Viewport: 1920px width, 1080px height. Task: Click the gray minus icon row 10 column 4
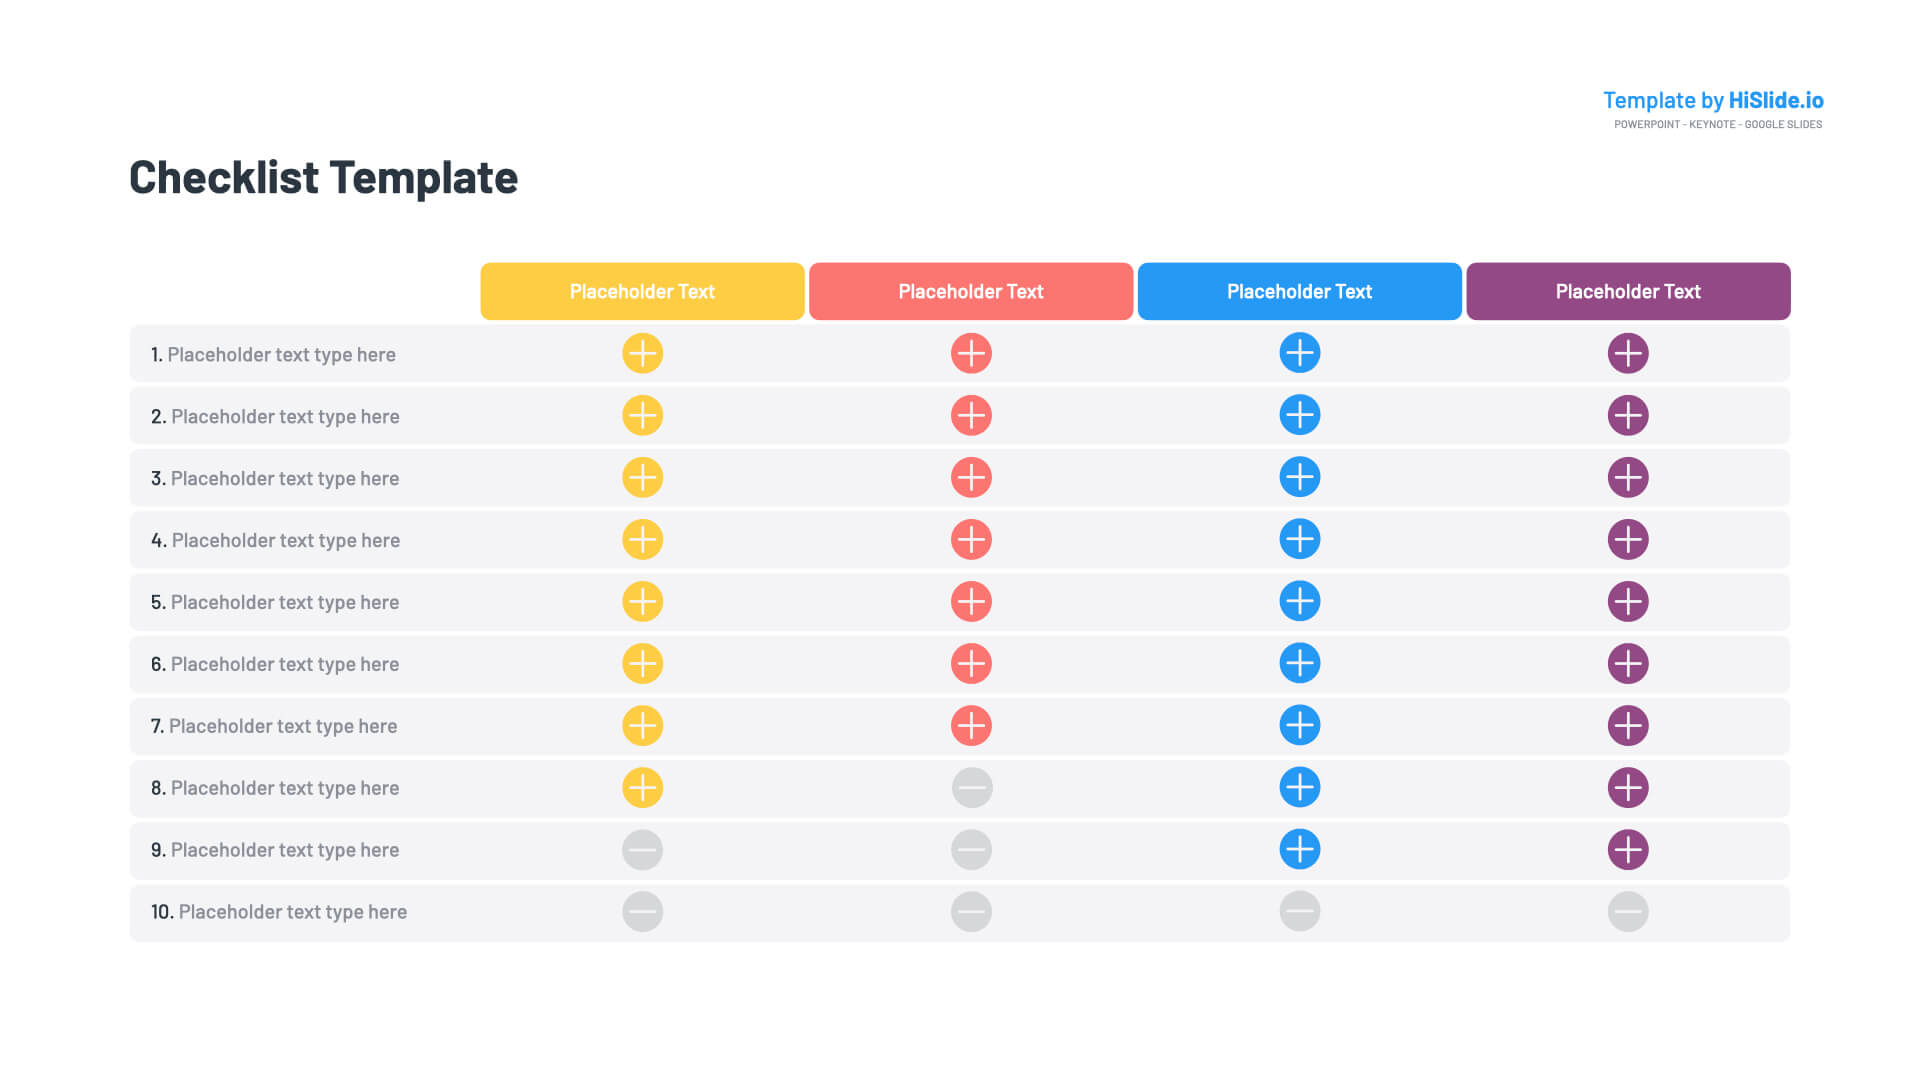(1627, 911)
